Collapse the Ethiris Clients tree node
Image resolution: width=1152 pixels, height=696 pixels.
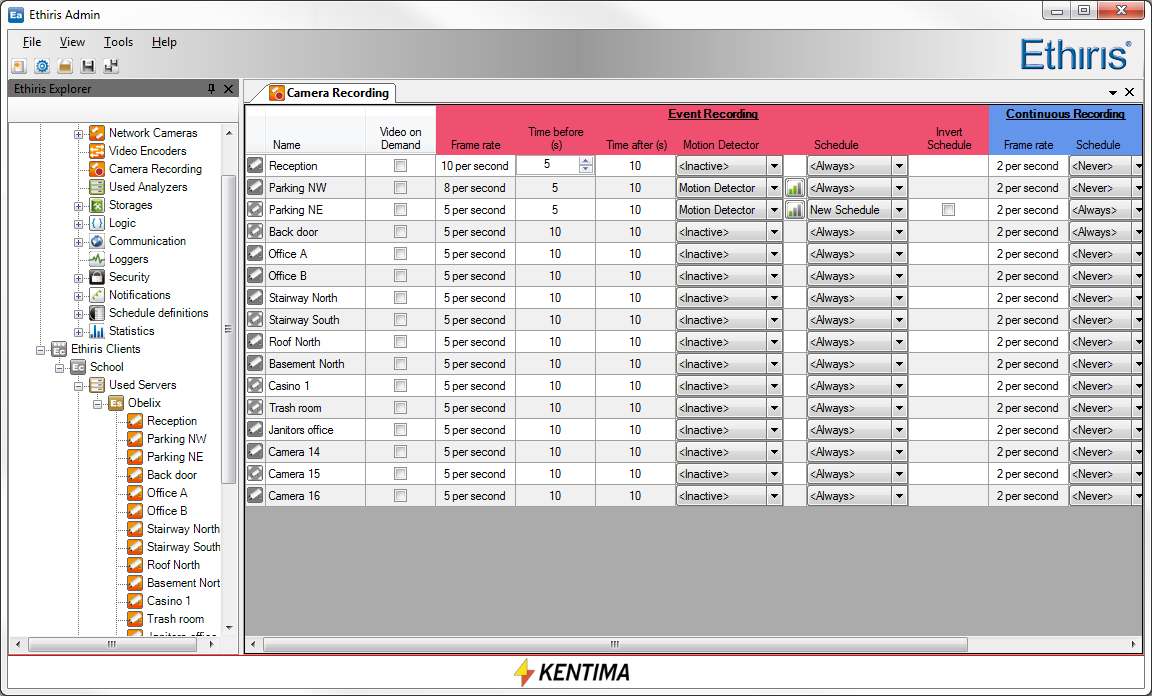[x=40, y=350]
